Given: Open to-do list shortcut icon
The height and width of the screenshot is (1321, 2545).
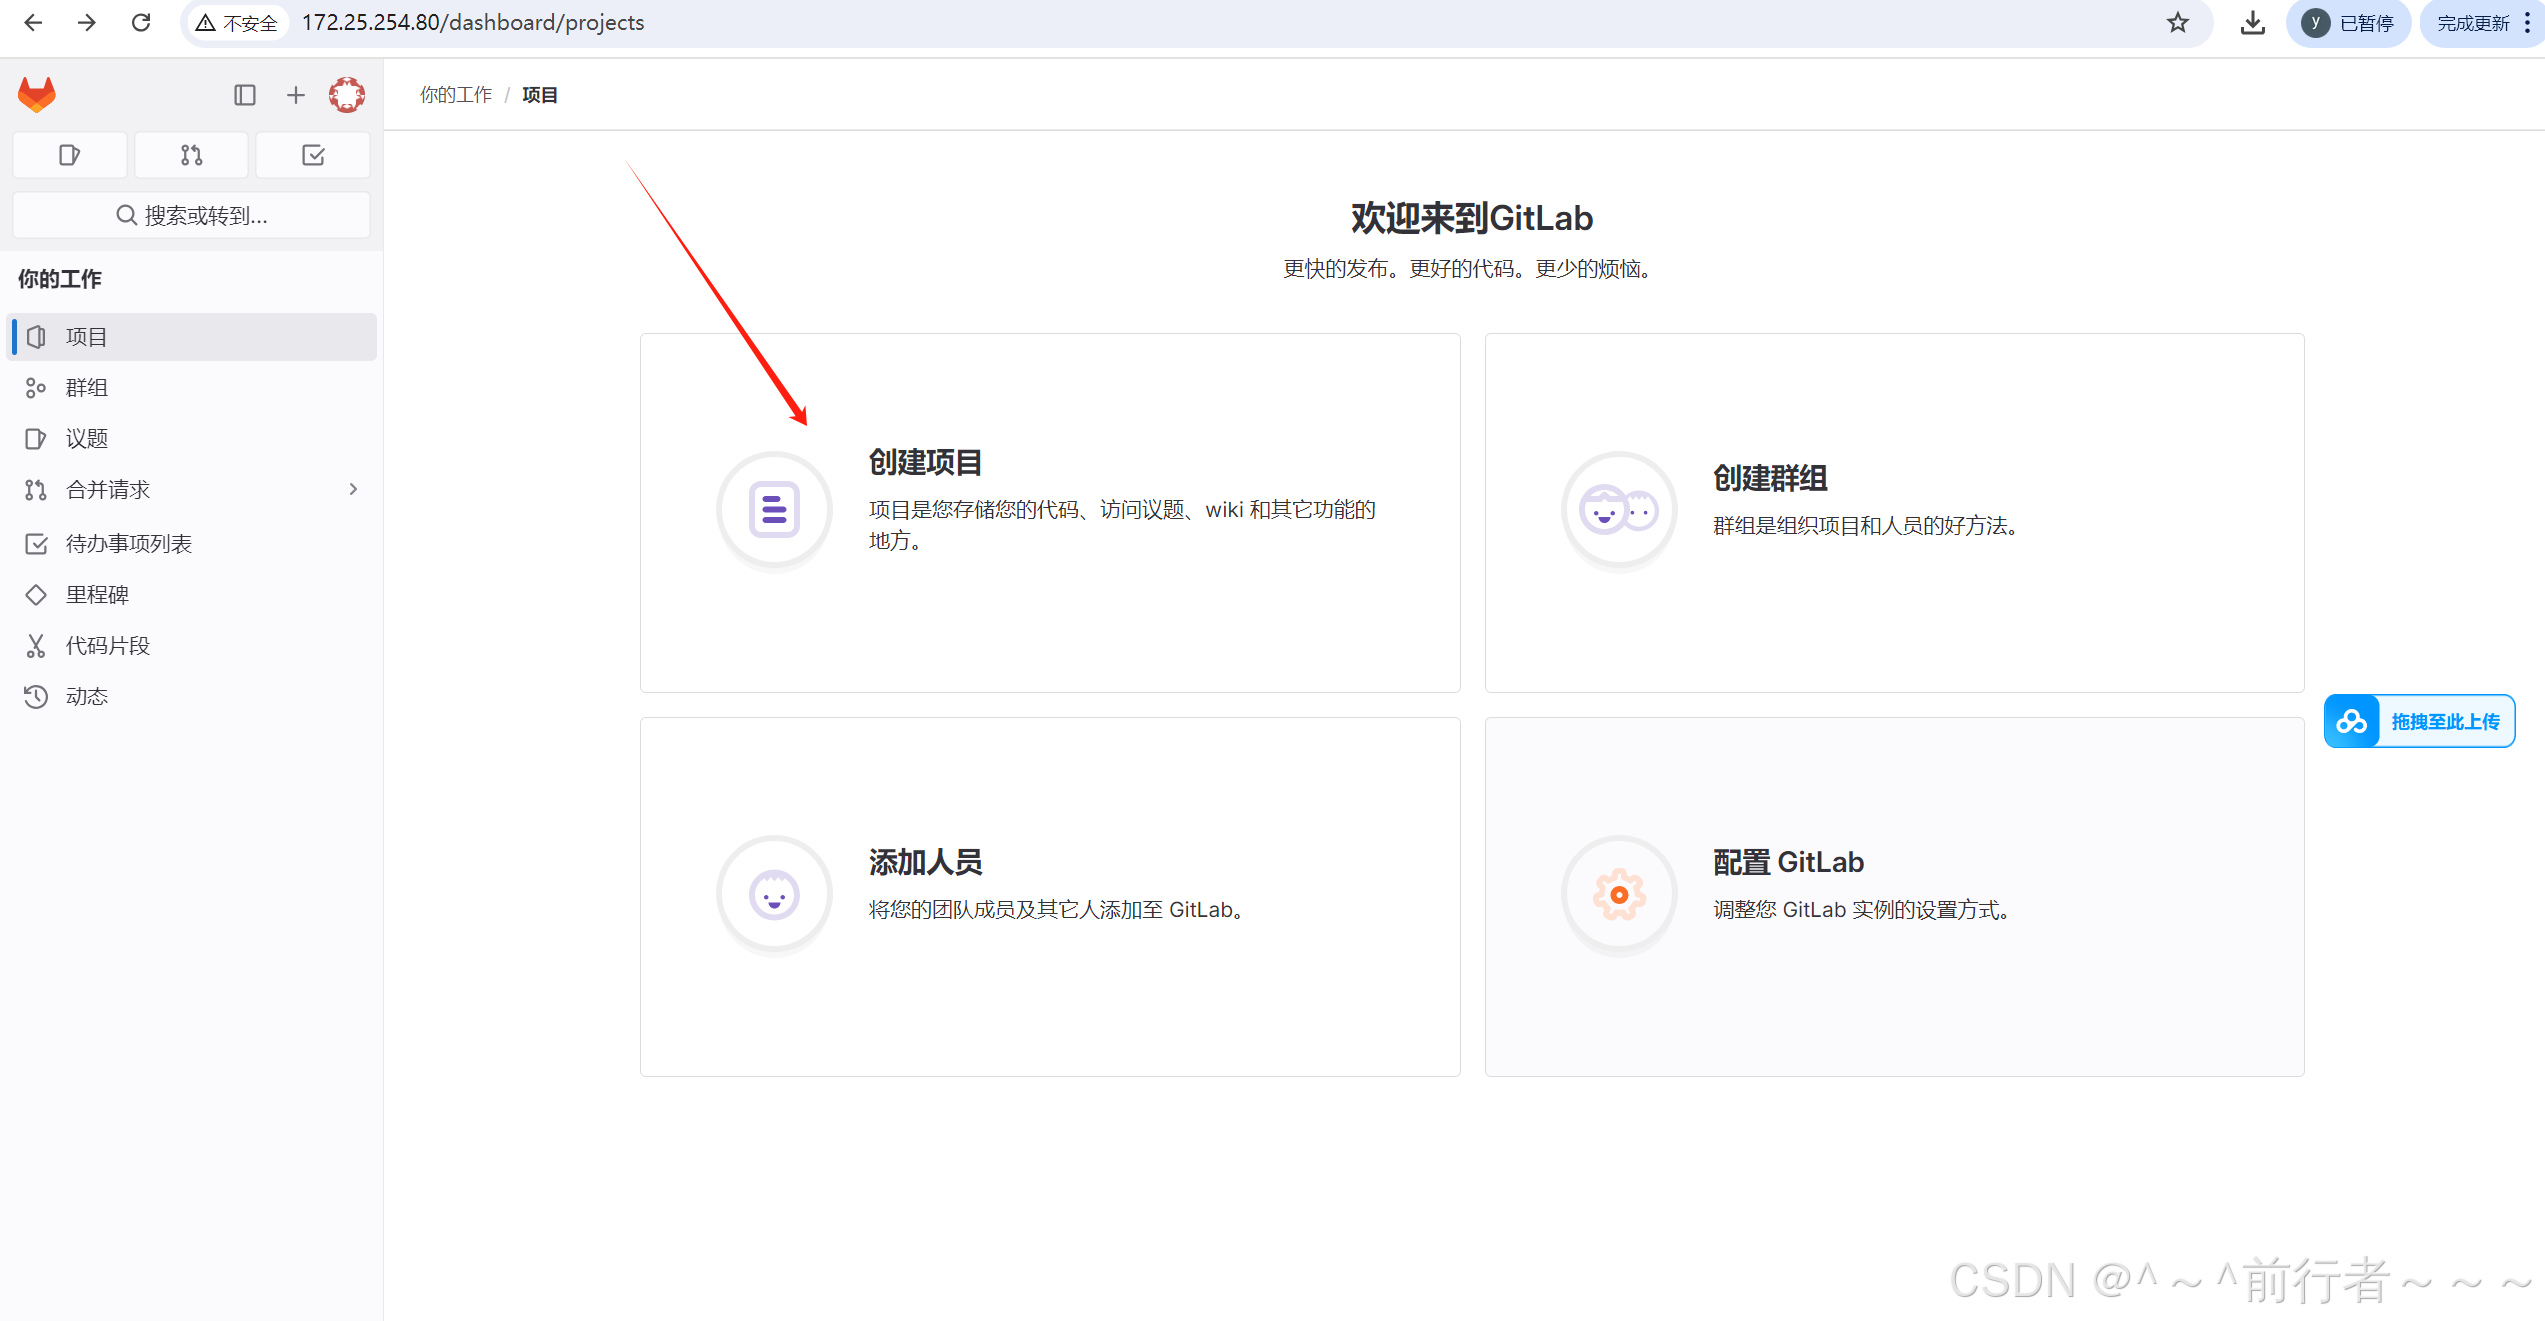Looking at the screenshot, I should tap(313, 155).
